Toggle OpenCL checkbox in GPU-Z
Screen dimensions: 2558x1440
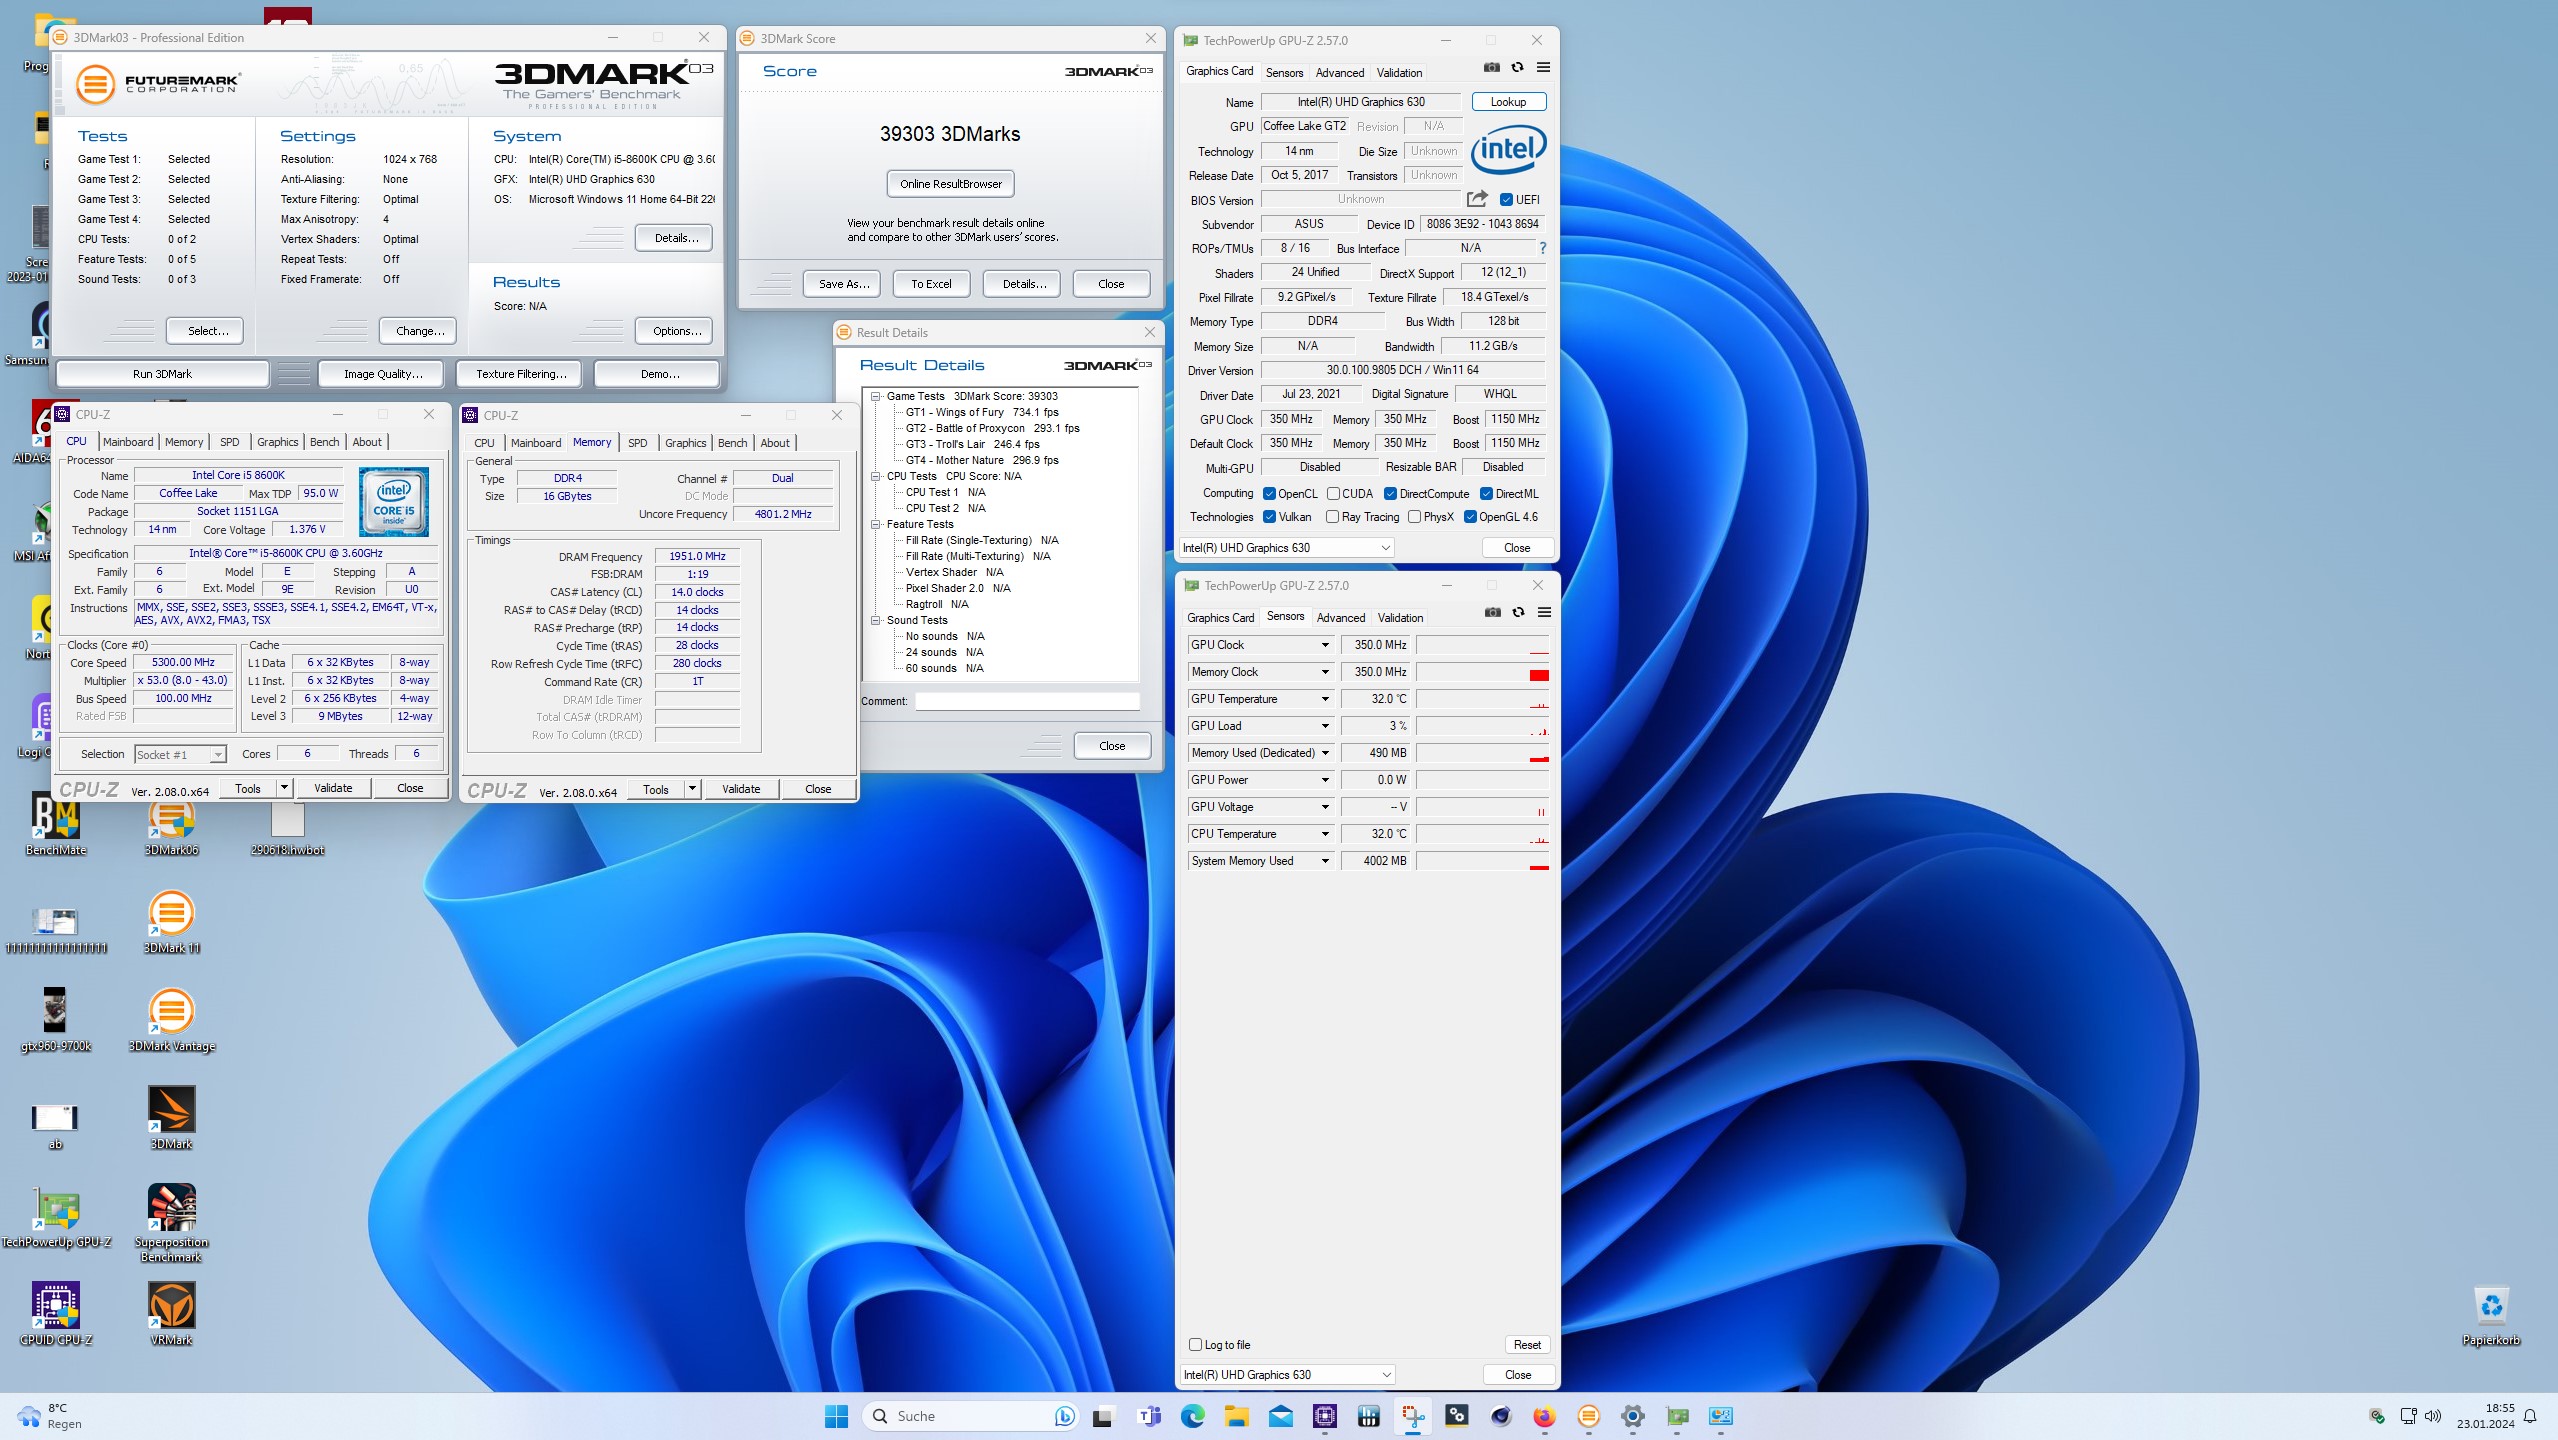[1269, 494]
